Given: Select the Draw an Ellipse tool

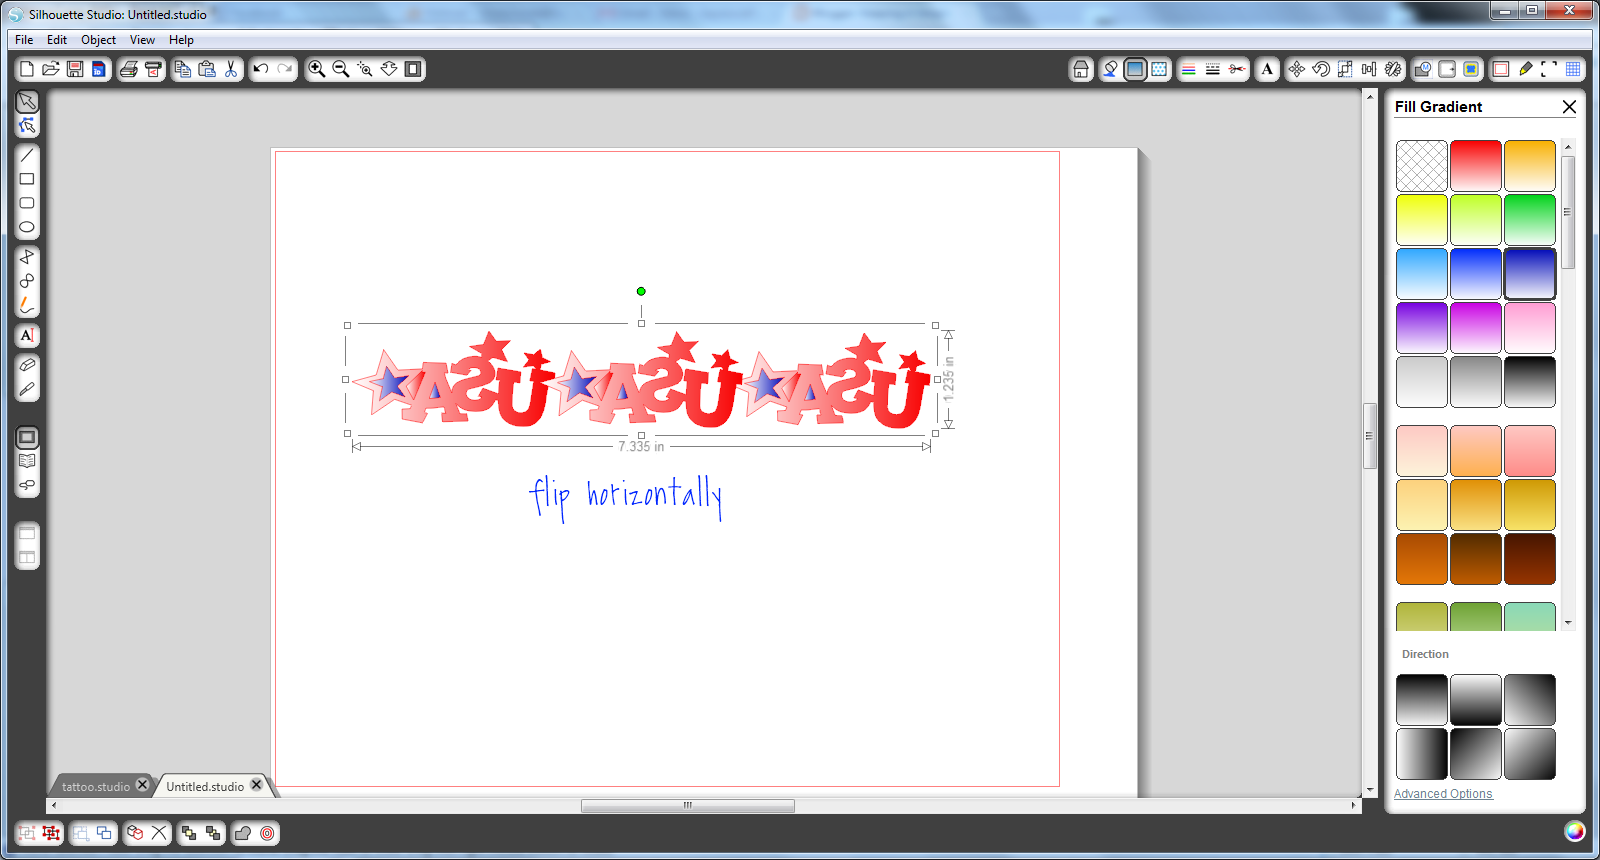Looking at the screenshot, I should coord(27,227).
